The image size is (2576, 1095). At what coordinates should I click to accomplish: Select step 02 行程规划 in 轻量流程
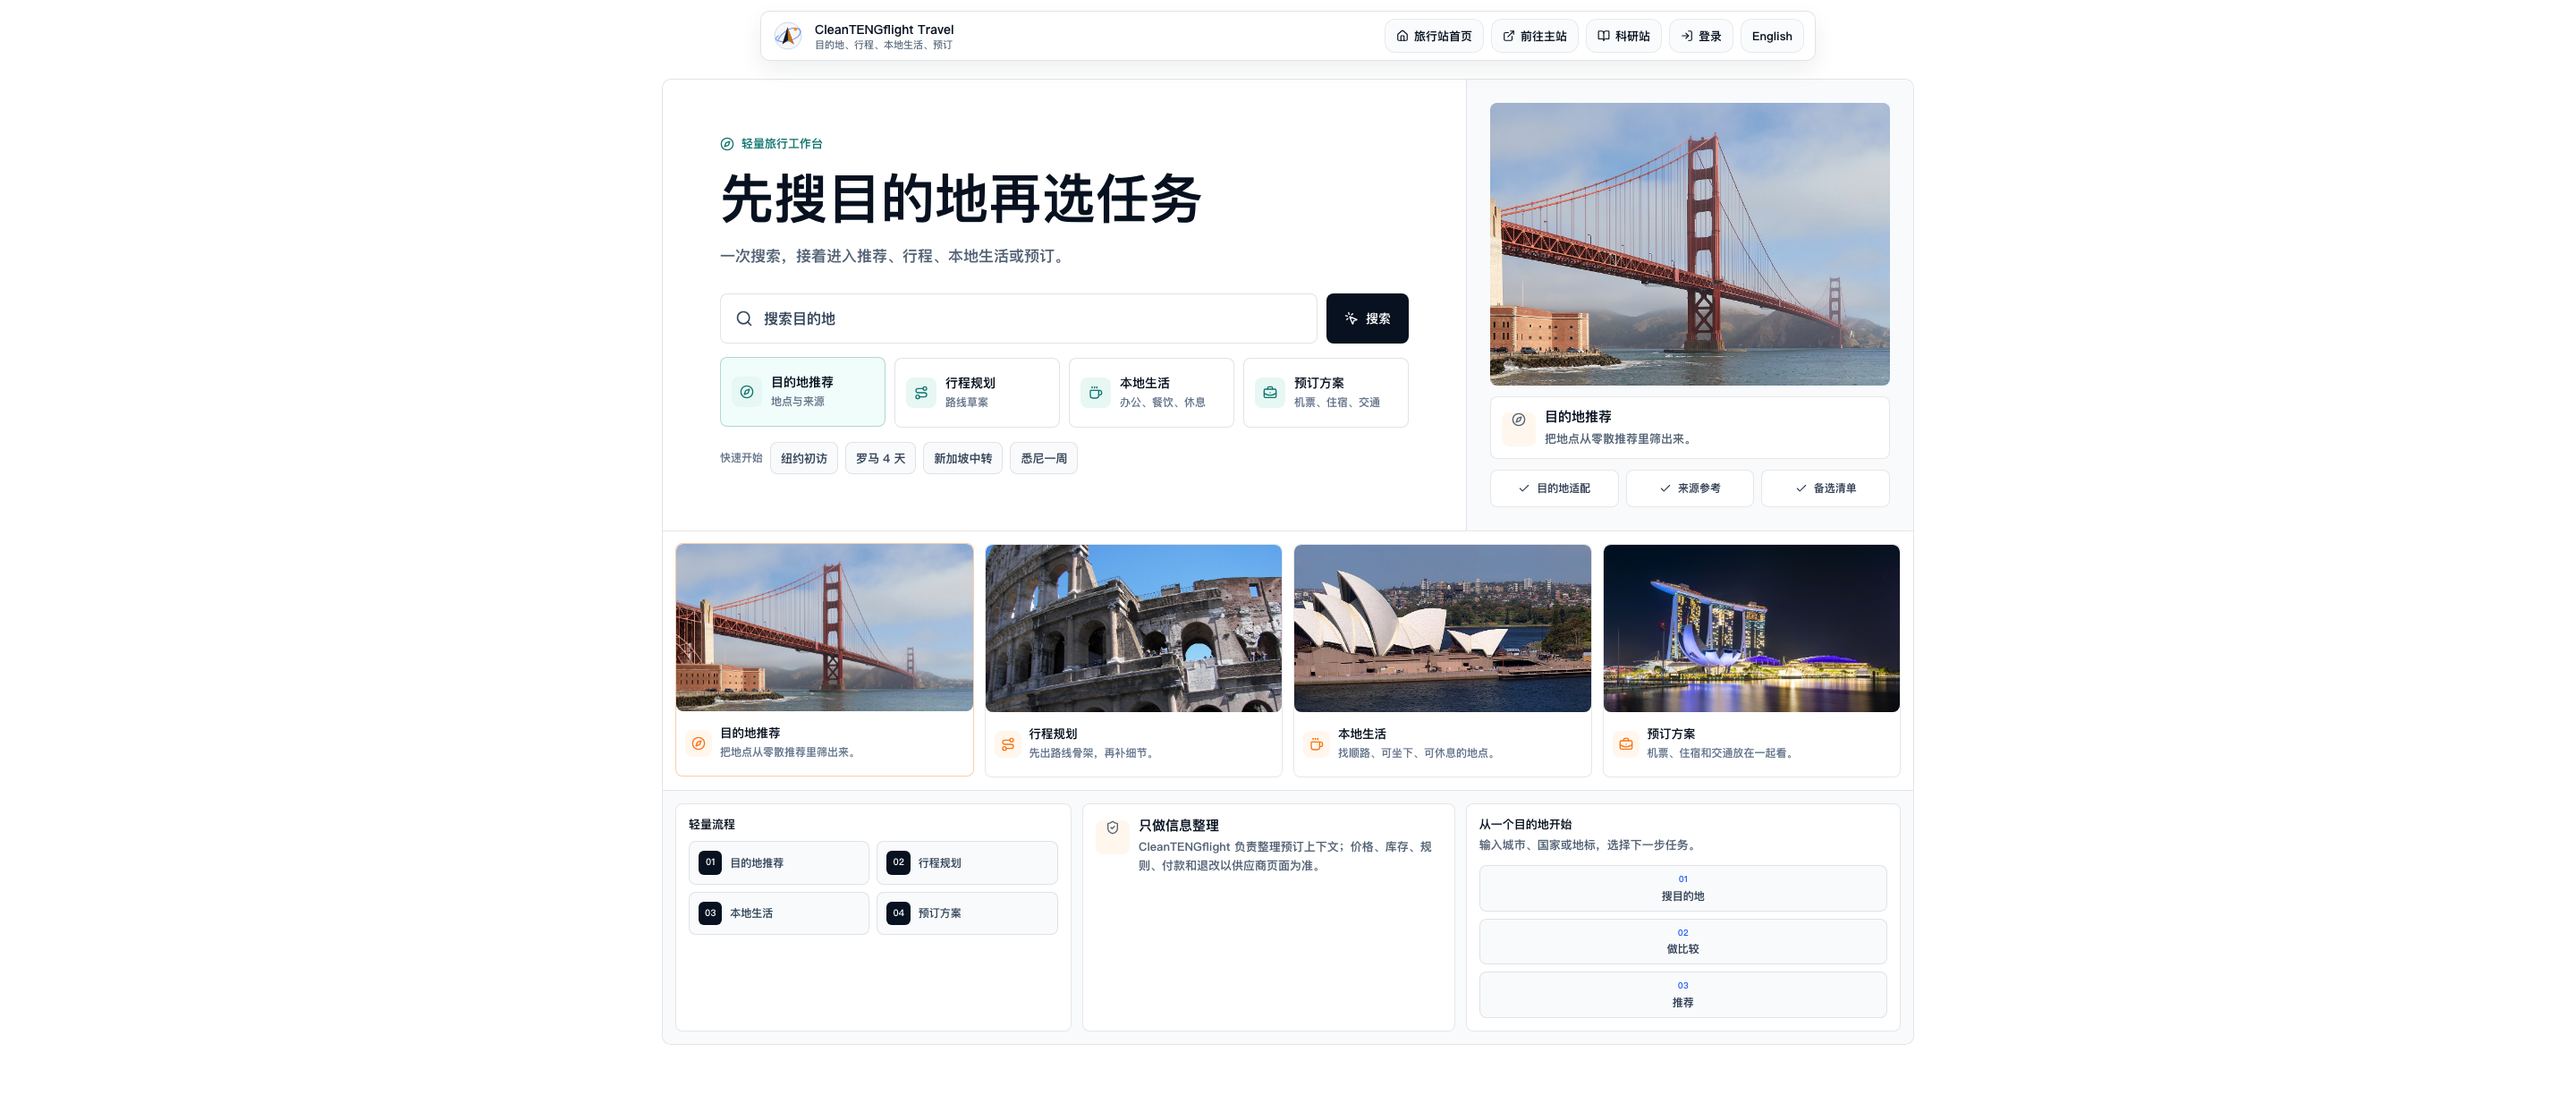coord(967,862)
